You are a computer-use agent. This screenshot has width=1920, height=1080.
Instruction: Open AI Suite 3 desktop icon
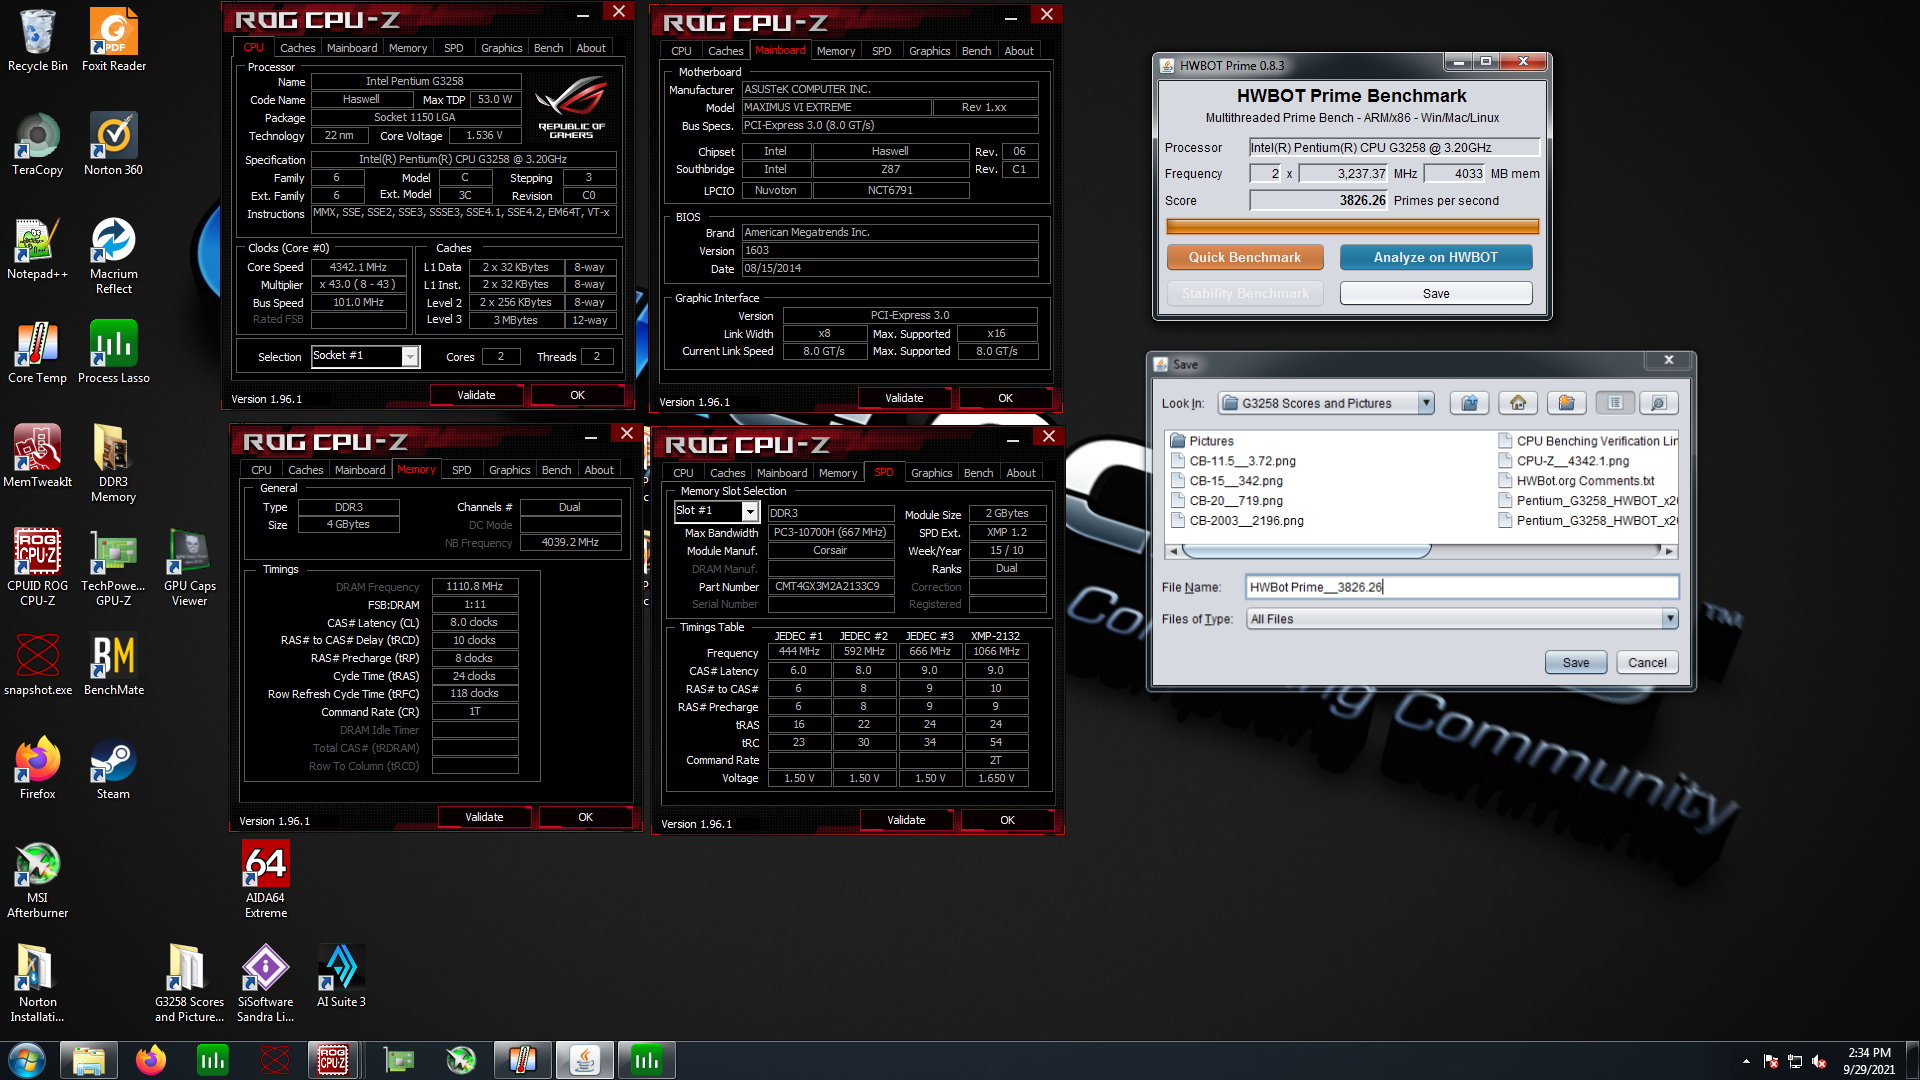(x=342, y=976)
